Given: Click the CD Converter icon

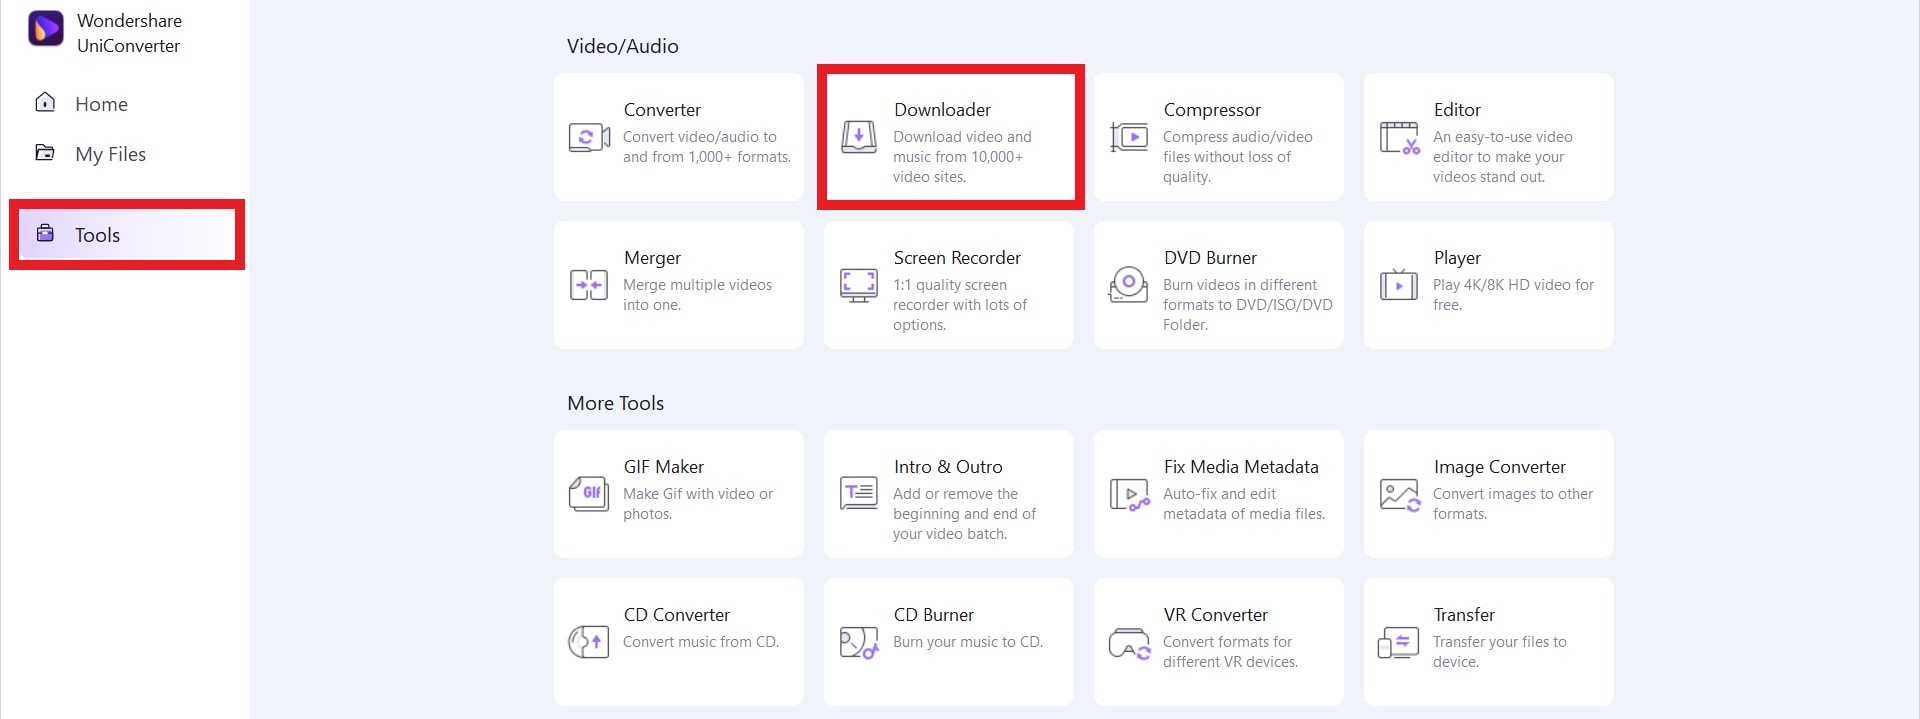Looking at the screenshot, I should [589, 642].
